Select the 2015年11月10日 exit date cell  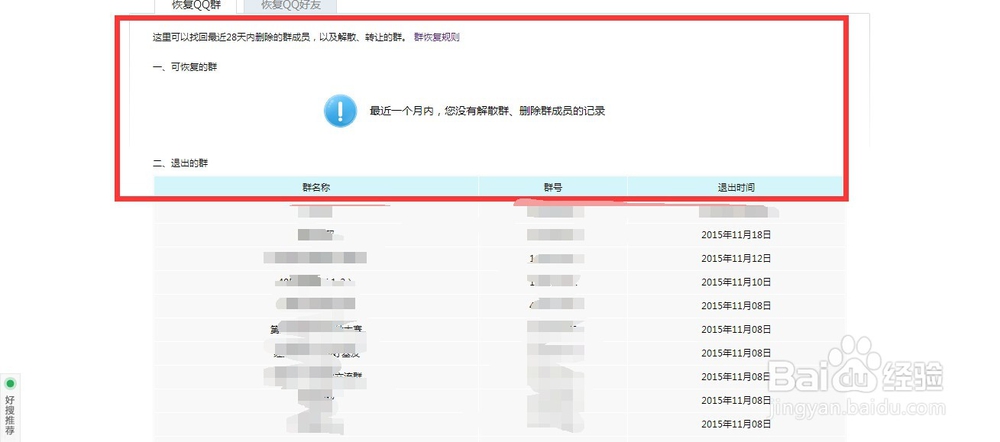(736, 282)
